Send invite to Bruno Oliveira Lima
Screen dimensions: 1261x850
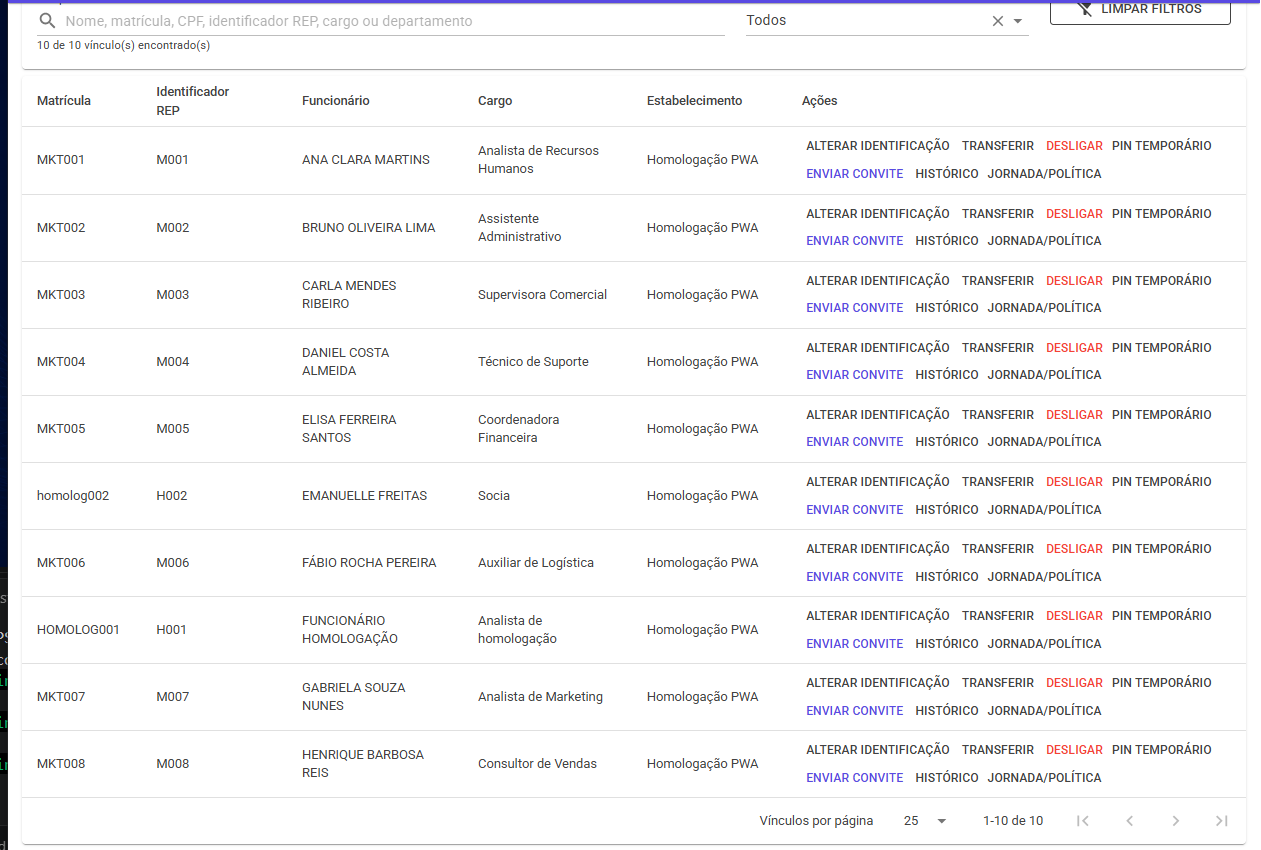click(x=855, y=241)
